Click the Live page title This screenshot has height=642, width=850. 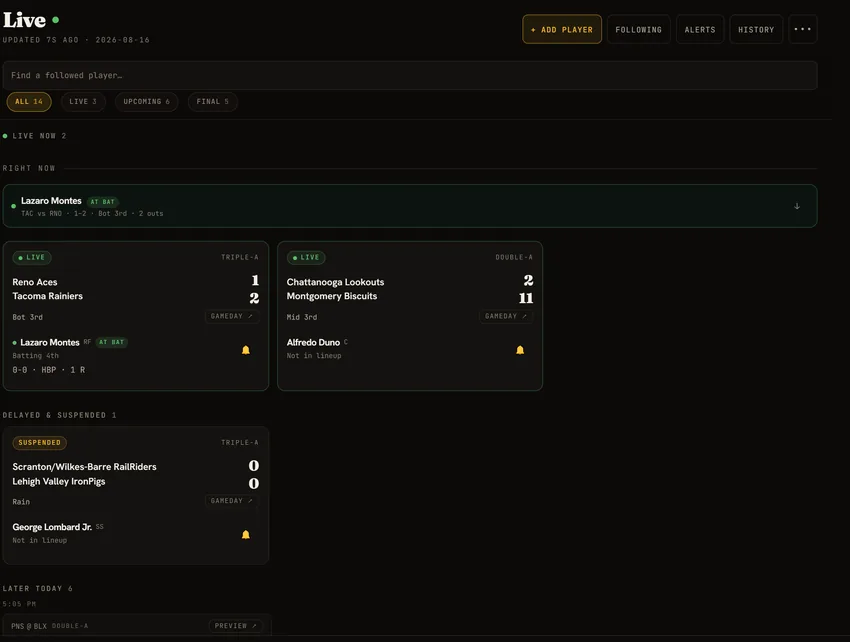(x=24, y=20)
